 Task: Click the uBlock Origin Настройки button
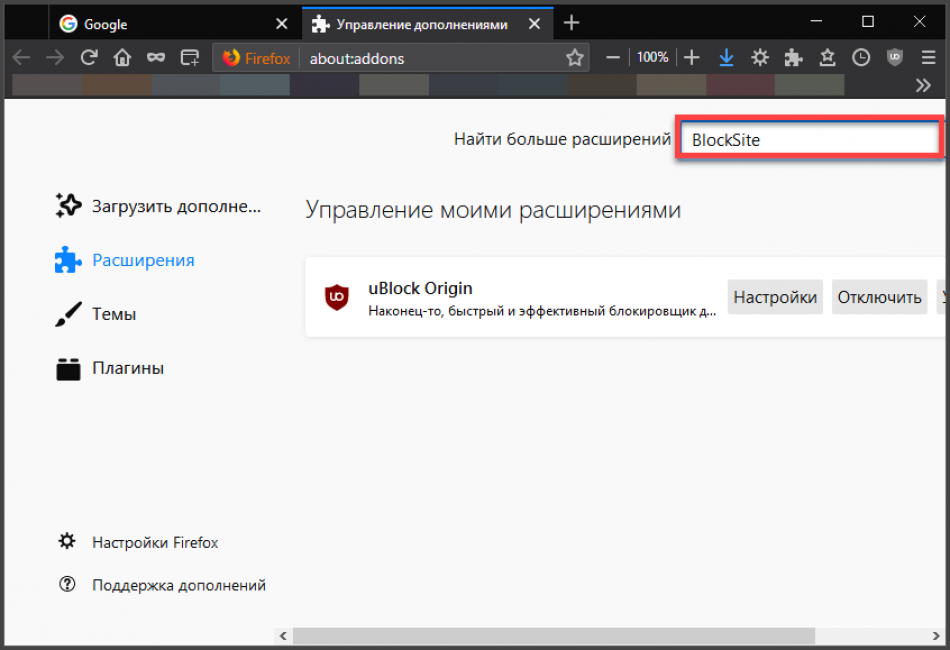coord(775,297)
